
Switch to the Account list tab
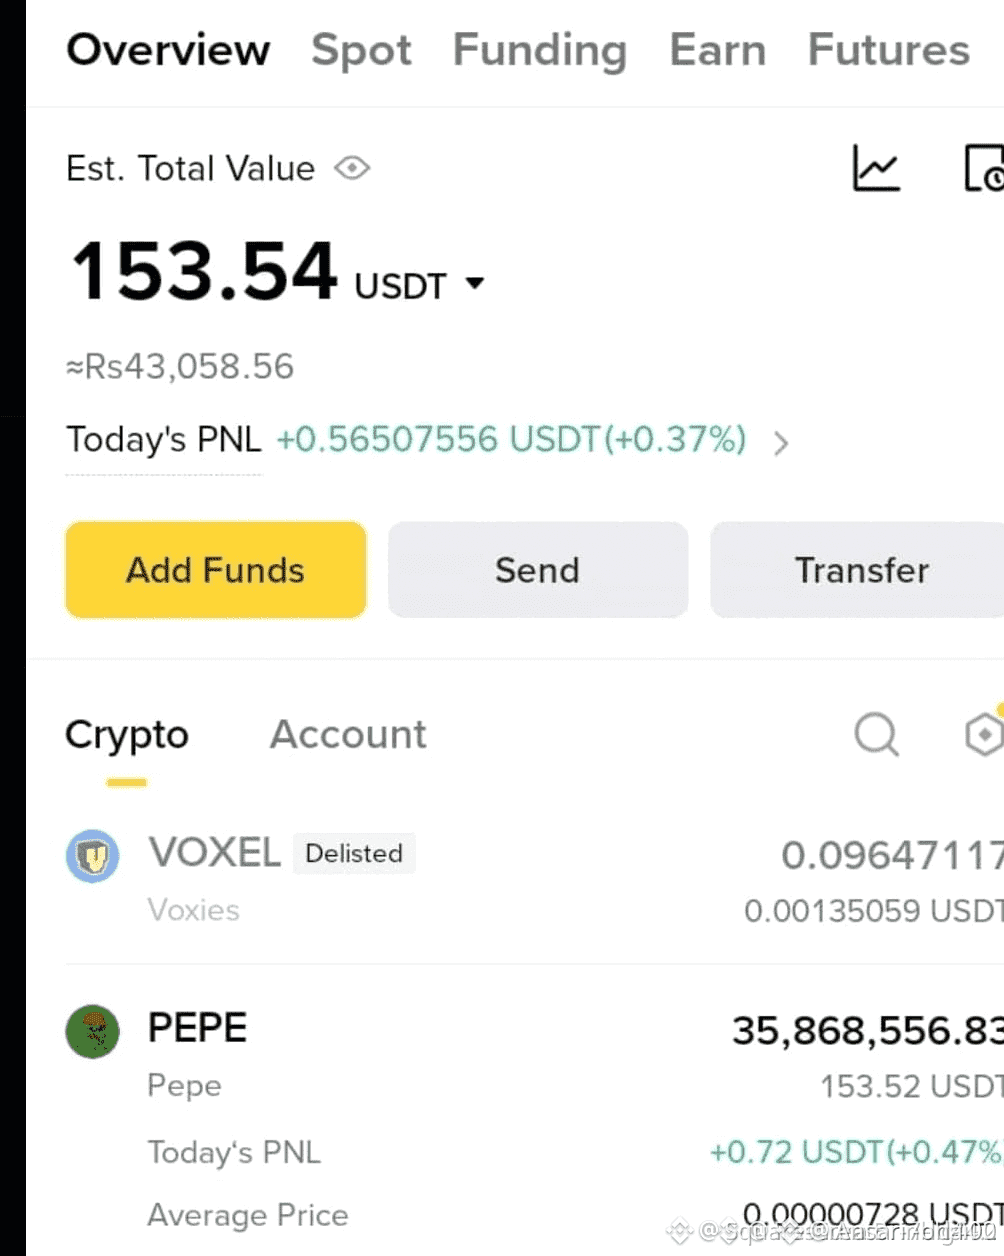point(348,735)
